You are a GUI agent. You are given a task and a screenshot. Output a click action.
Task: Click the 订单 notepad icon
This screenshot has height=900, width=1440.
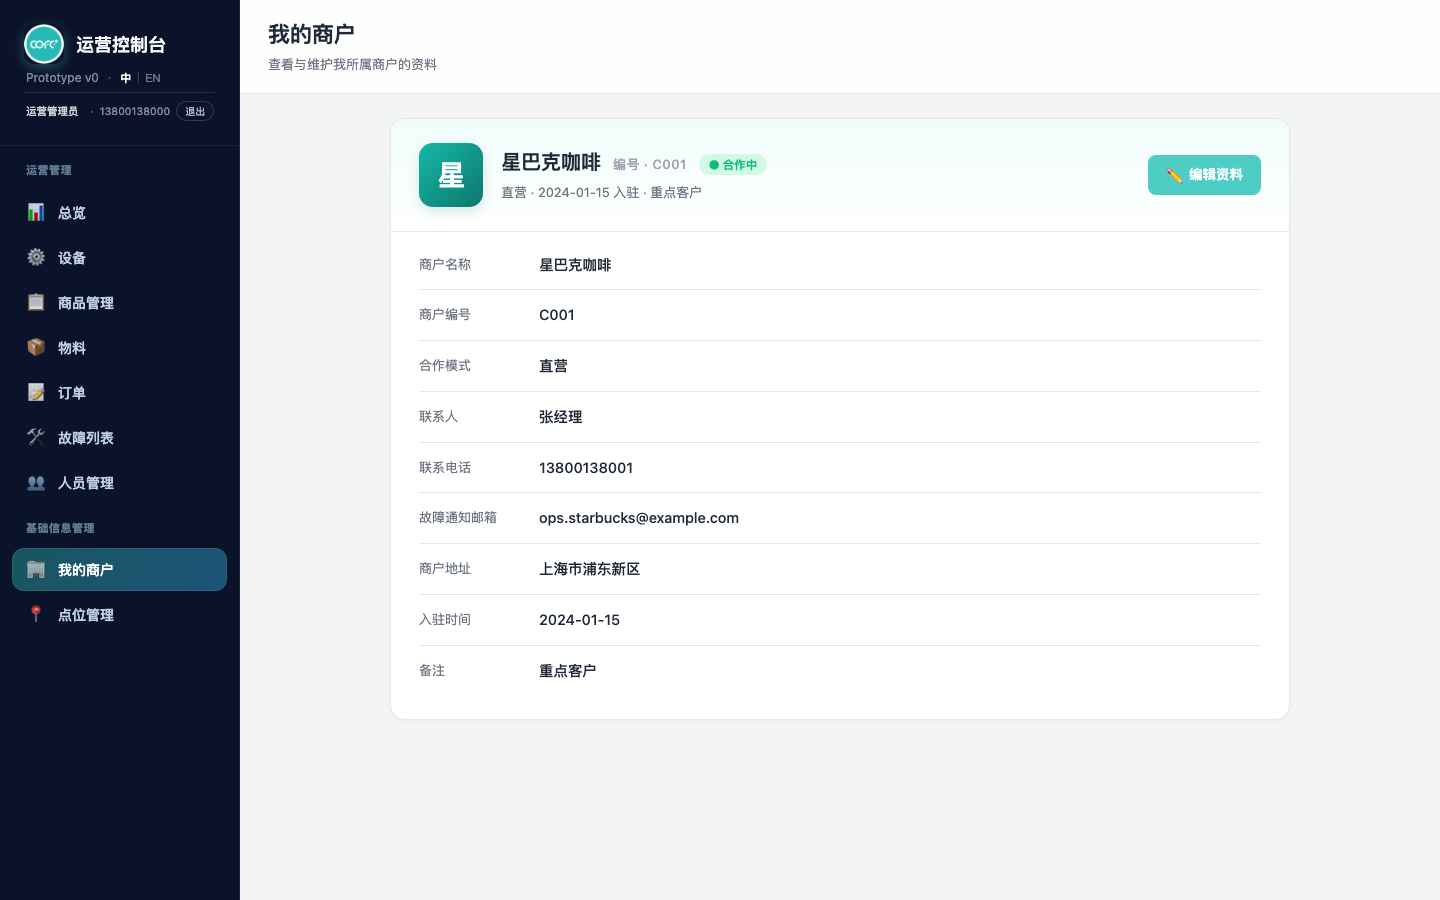tap(36, 392)
